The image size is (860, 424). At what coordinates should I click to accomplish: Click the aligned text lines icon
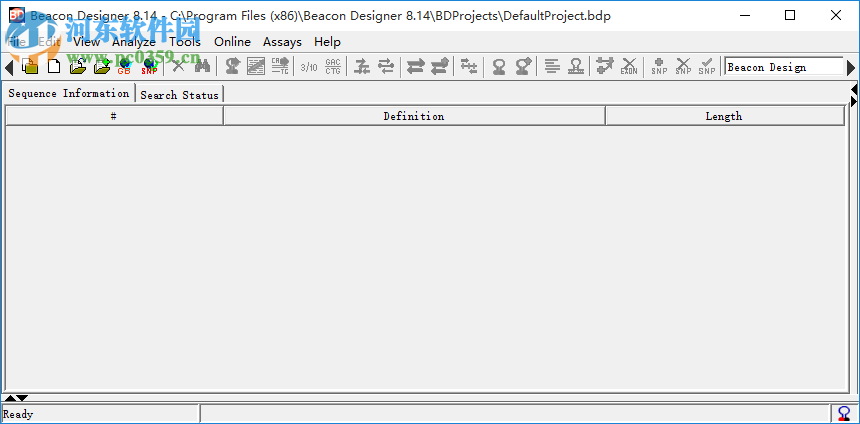(552, 66)
